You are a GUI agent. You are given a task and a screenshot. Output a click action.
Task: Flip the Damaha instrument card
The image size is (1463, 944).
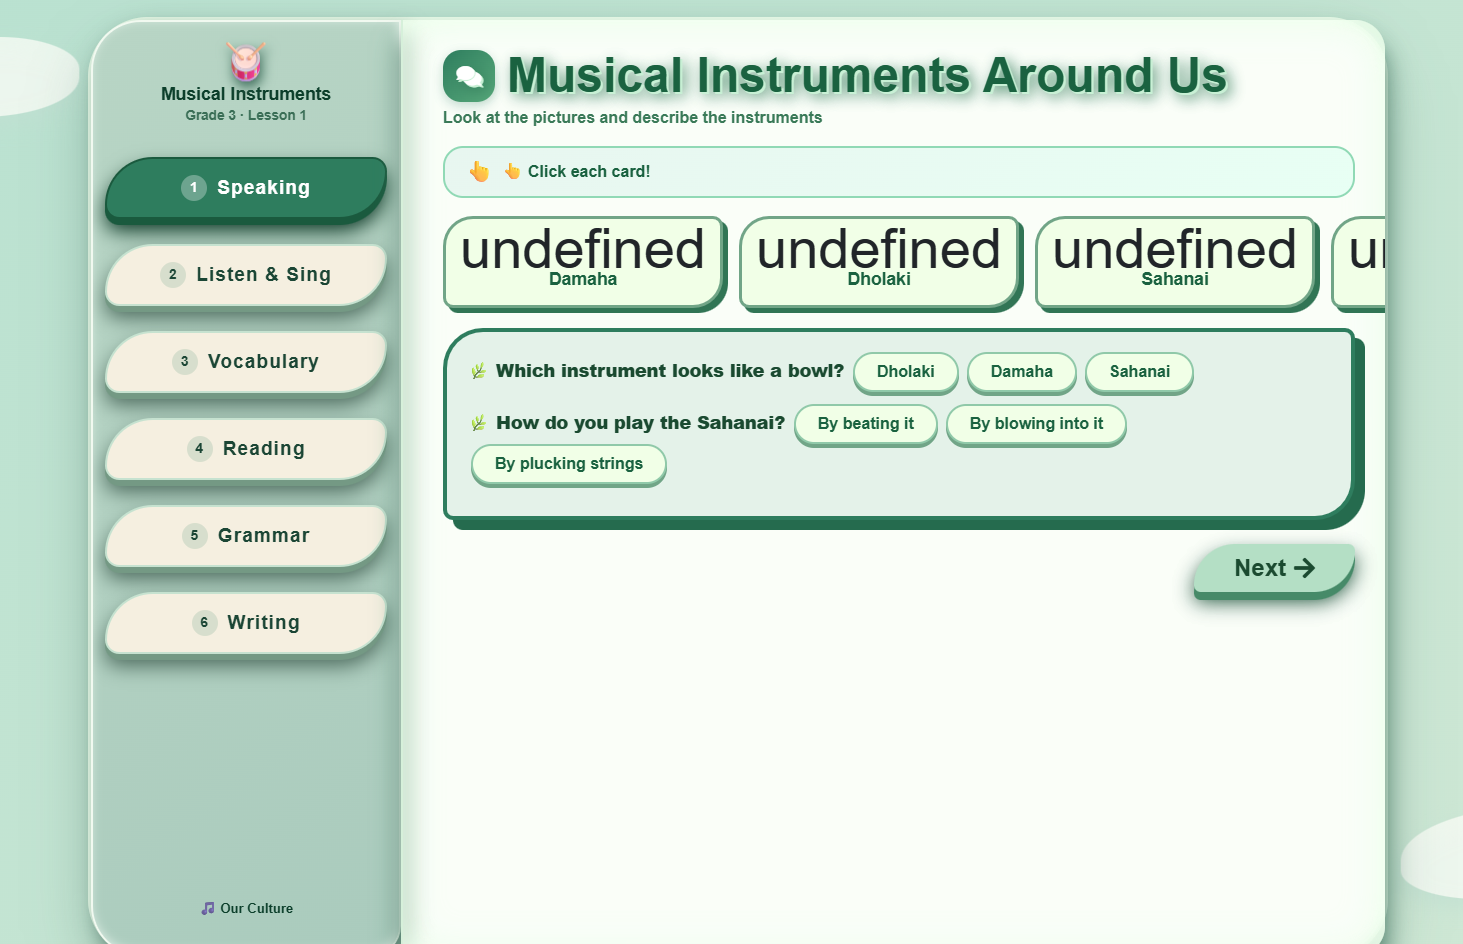click(x=584, y=263)
